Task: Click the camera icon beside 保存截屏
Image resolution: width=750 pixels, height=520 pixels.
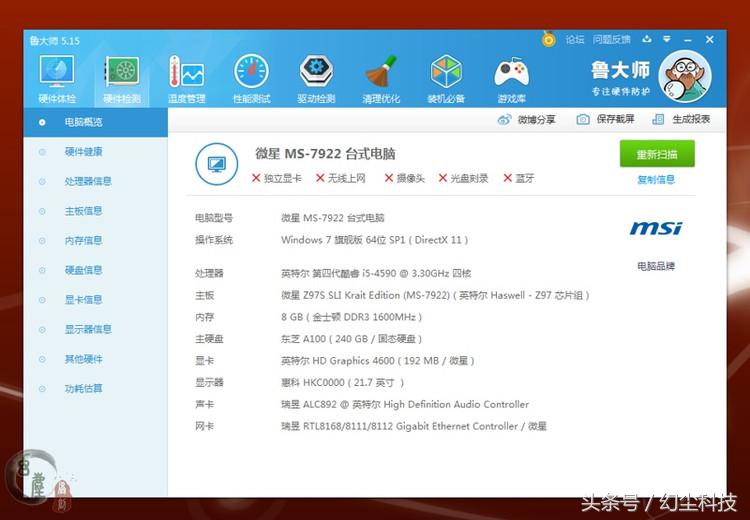Action: click(583, 120)
